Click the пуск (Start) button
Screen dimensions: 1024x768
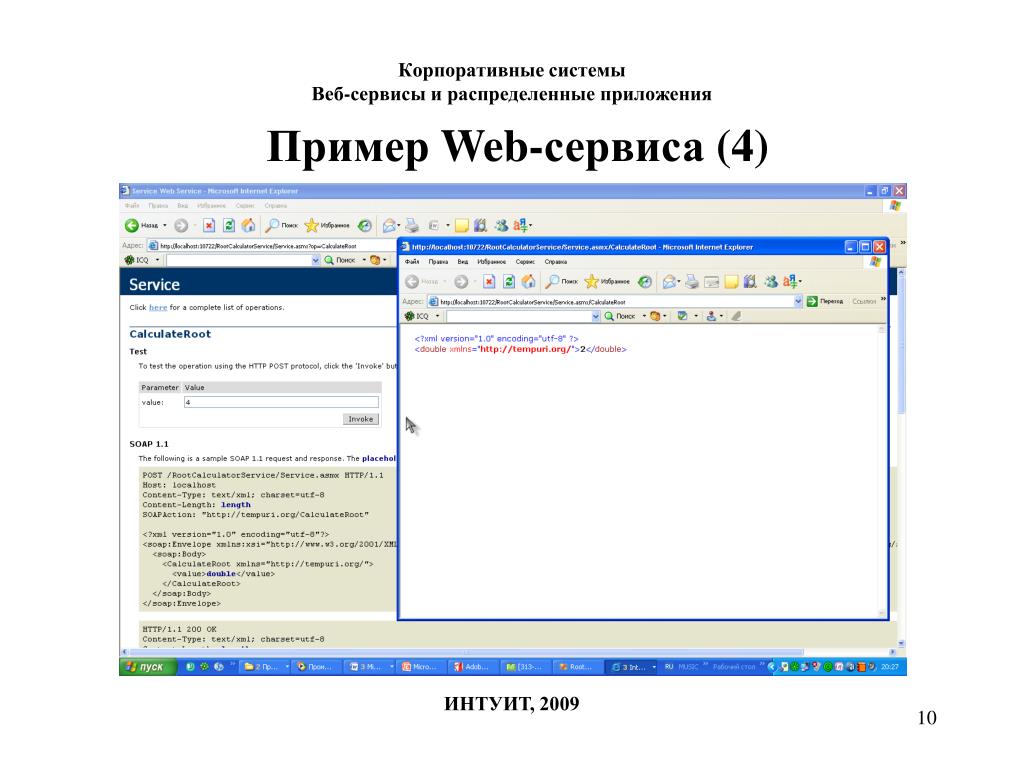(148, 667)
